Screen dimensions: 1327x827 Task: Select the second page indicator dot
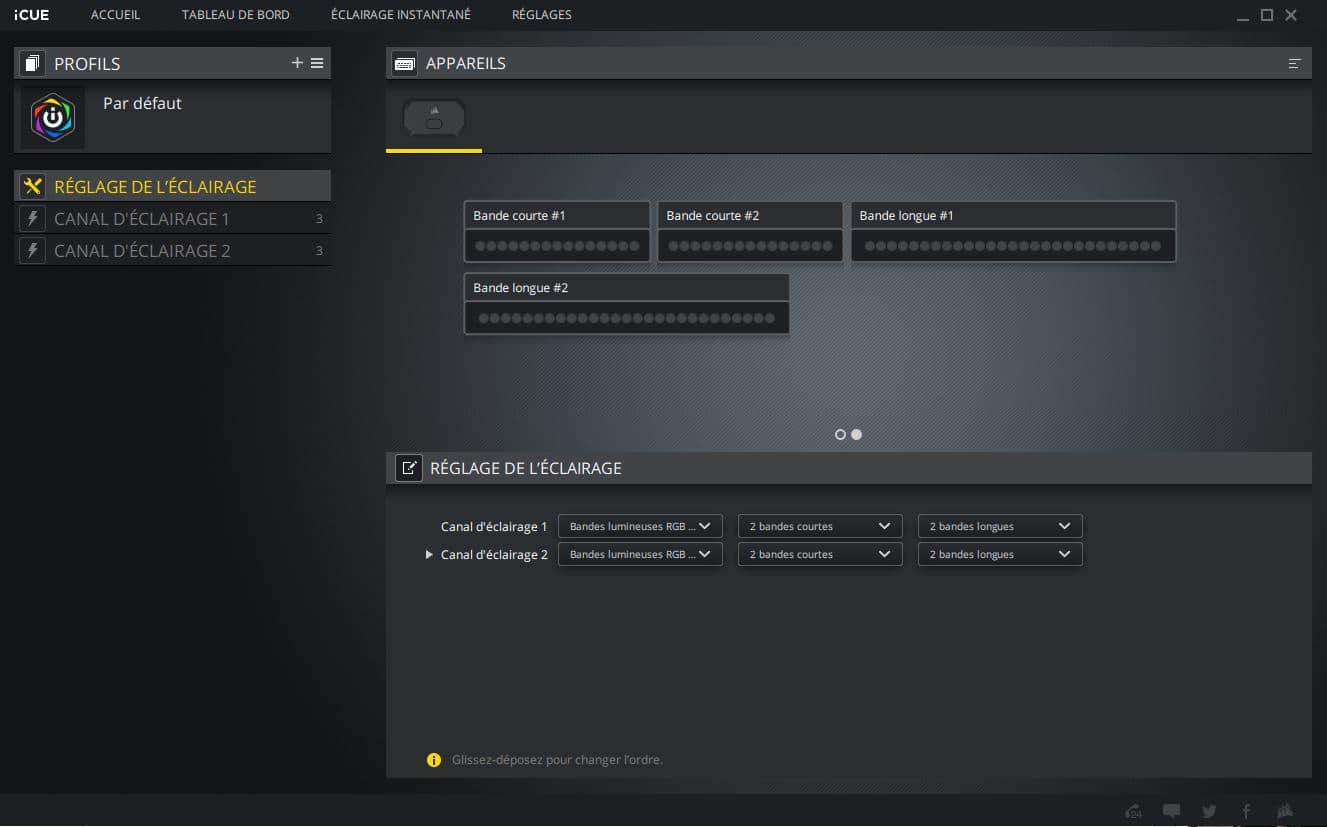pos(856,434)
